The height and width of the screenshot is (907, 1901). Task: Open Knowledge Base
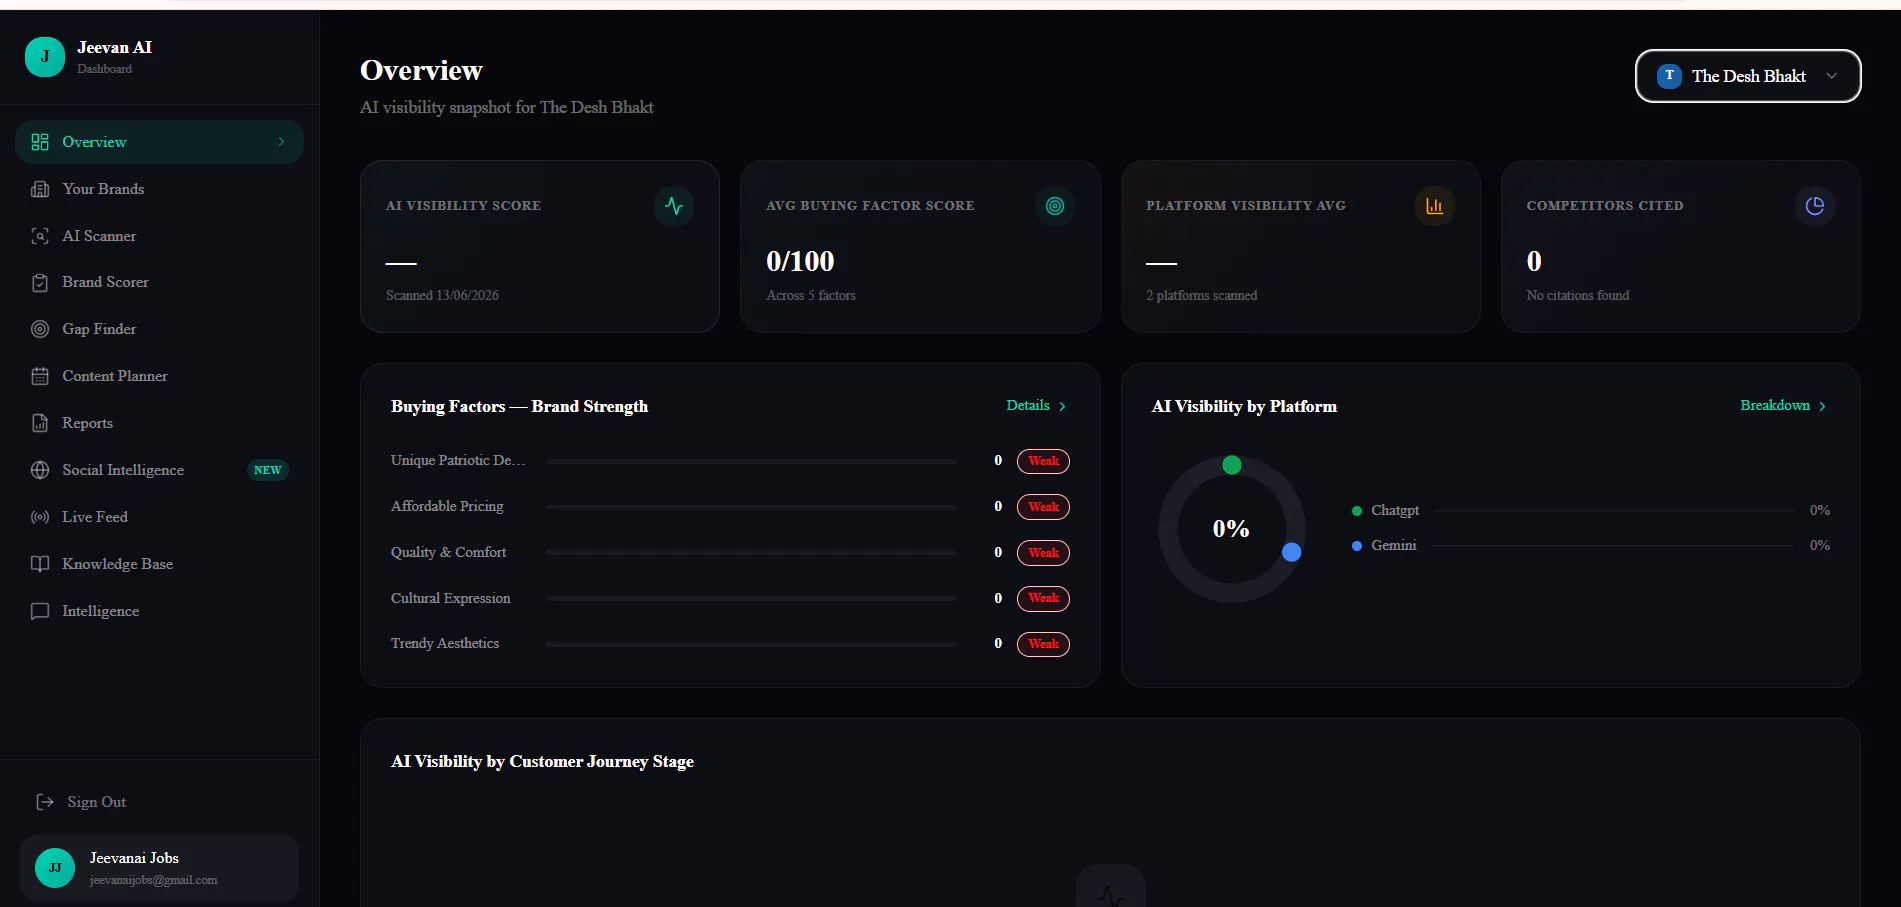pos(159,564)
